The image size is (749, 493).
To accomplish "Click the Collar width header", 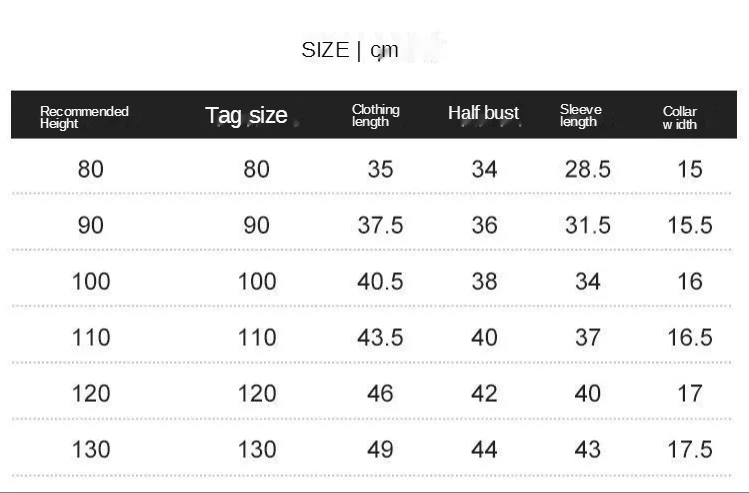I will pos(680,117).
